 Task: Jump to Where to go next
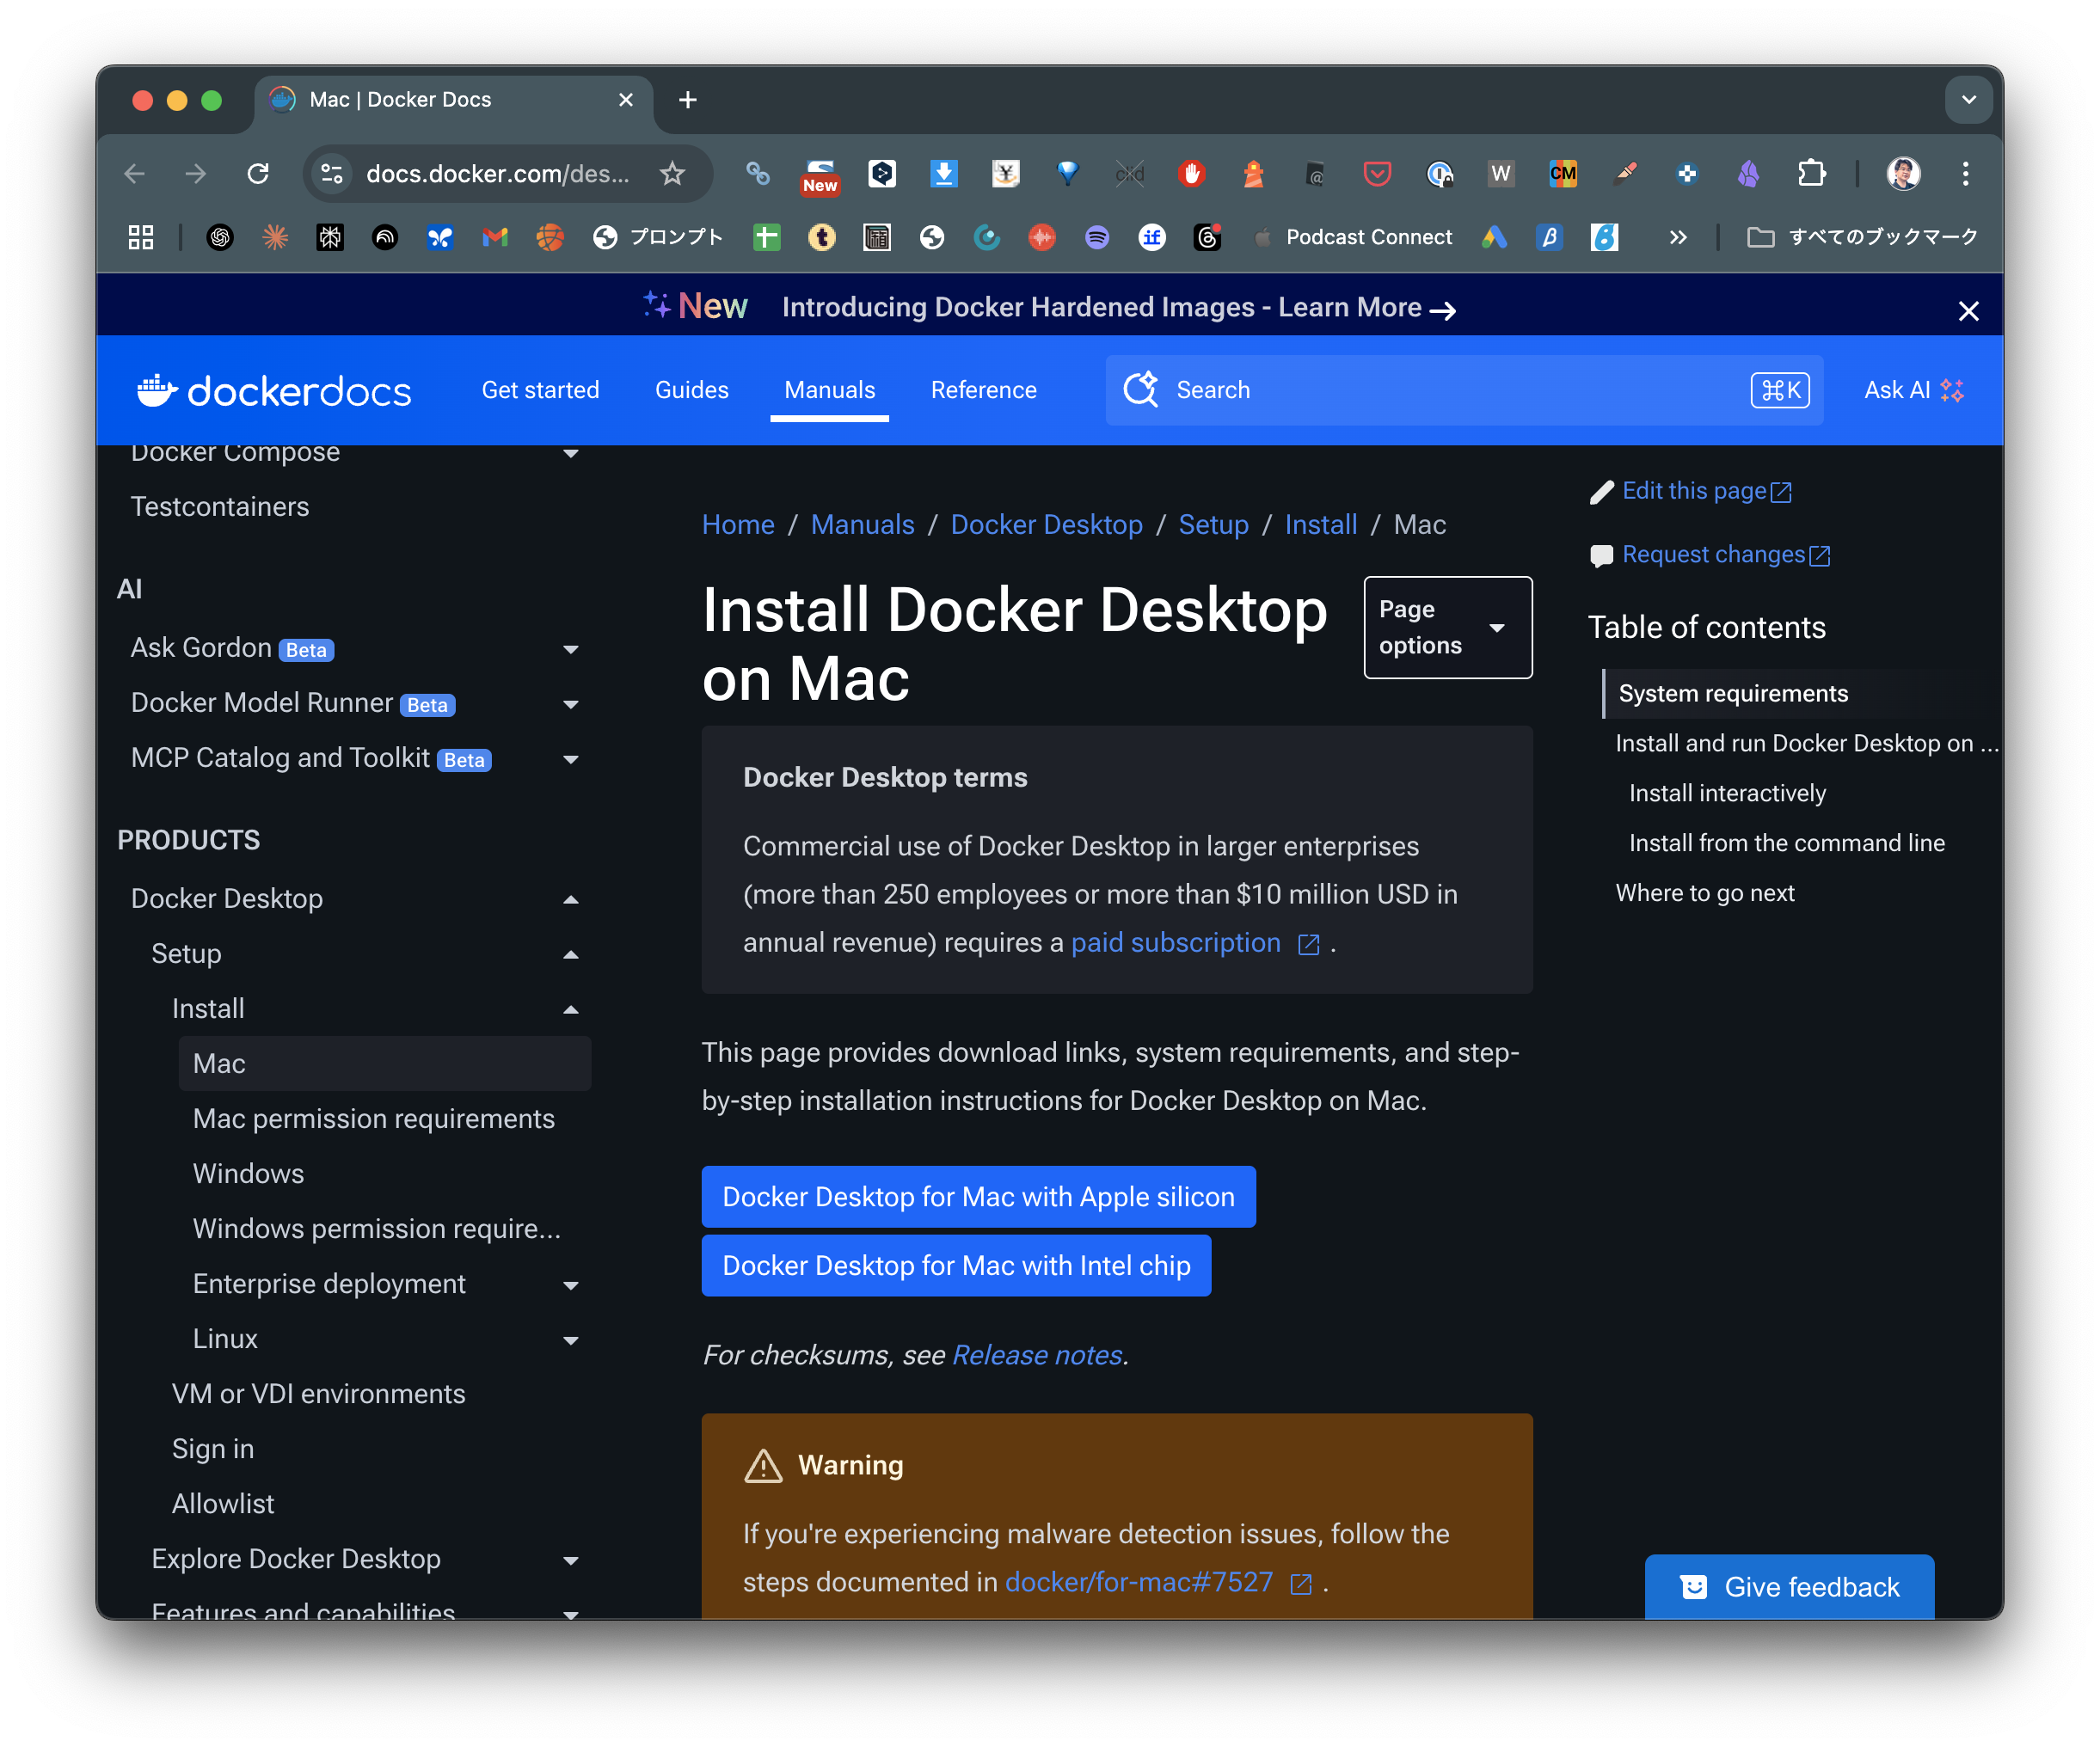1704,894
